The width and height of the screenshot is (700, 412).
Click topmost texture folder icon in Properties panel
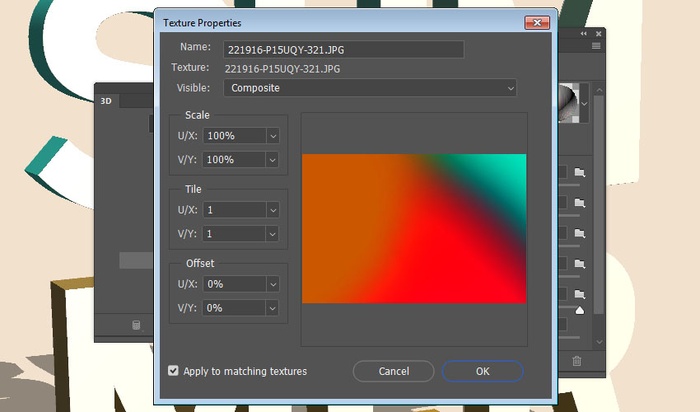pos(579,172)
